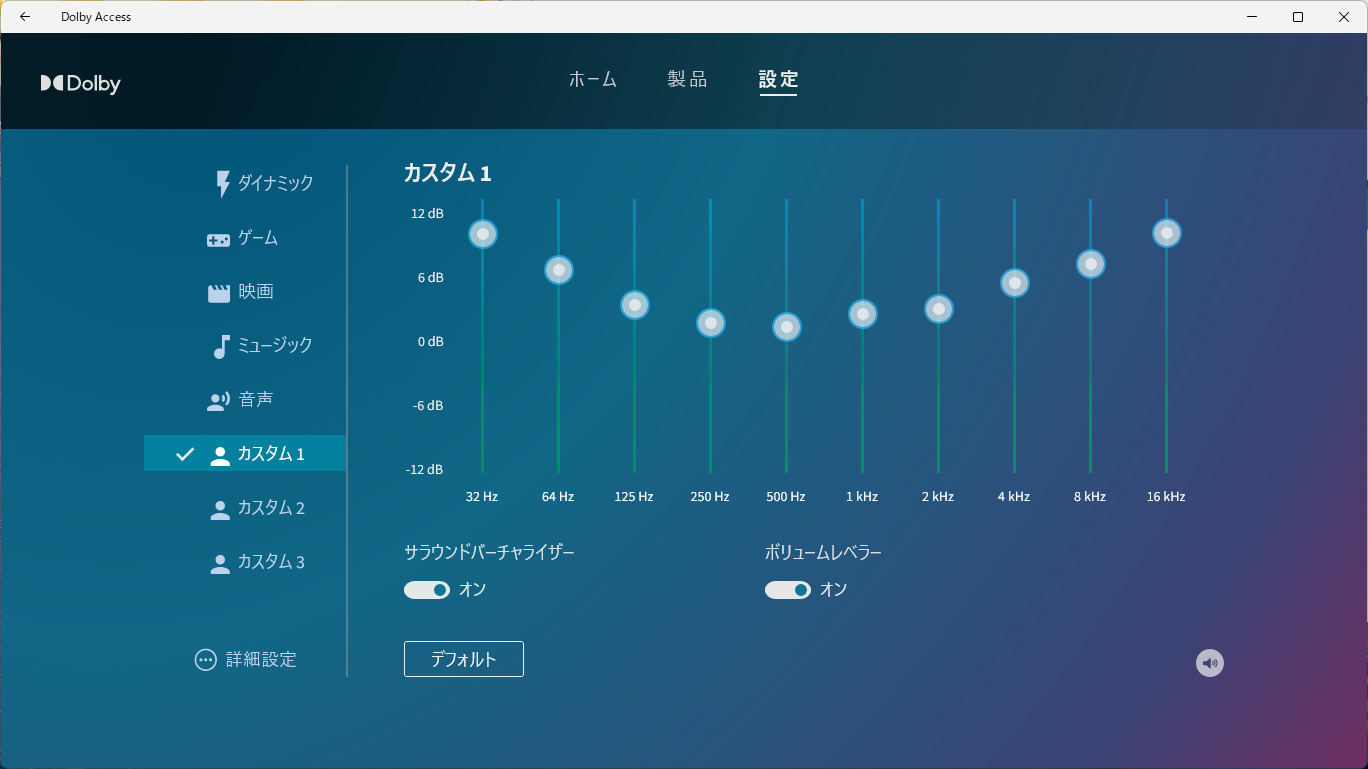Go back using the arrow icon
This screenshot has width=1368, height=769.
point(25,17)
